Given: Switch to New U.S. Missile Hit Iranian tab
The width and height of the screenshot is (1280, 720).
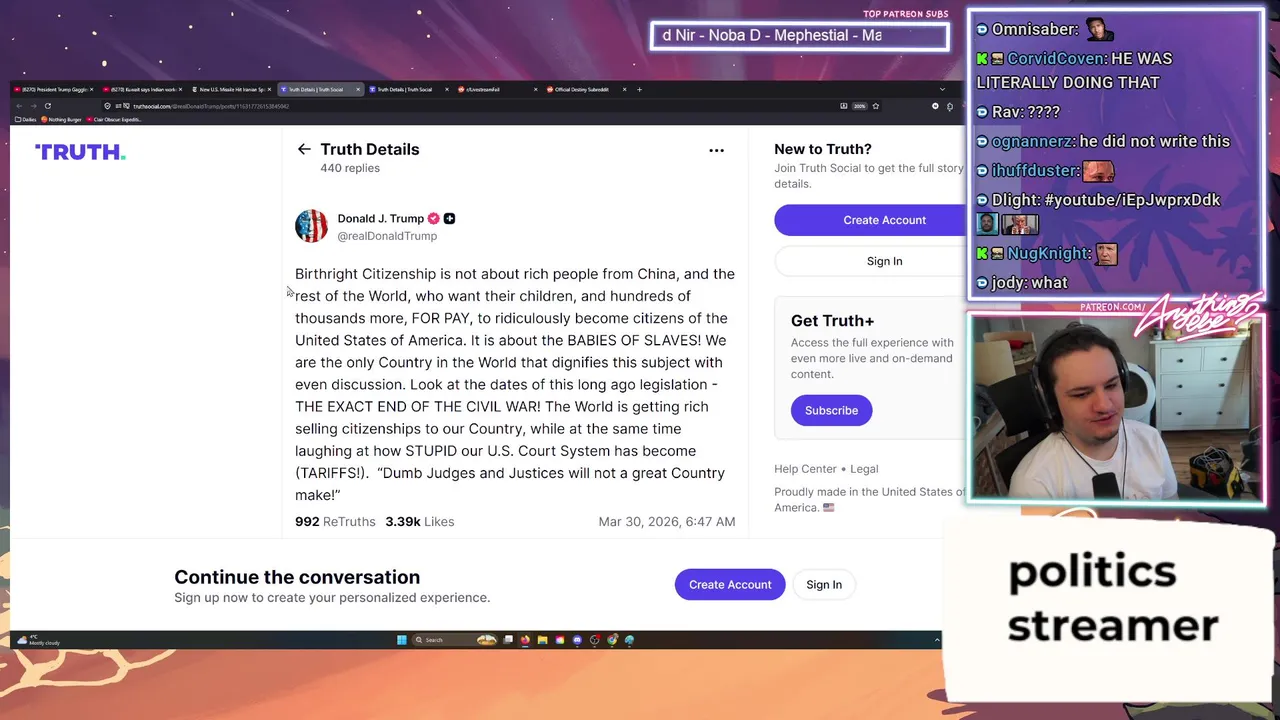Looking at the screenshot, I should pos(231,89).
